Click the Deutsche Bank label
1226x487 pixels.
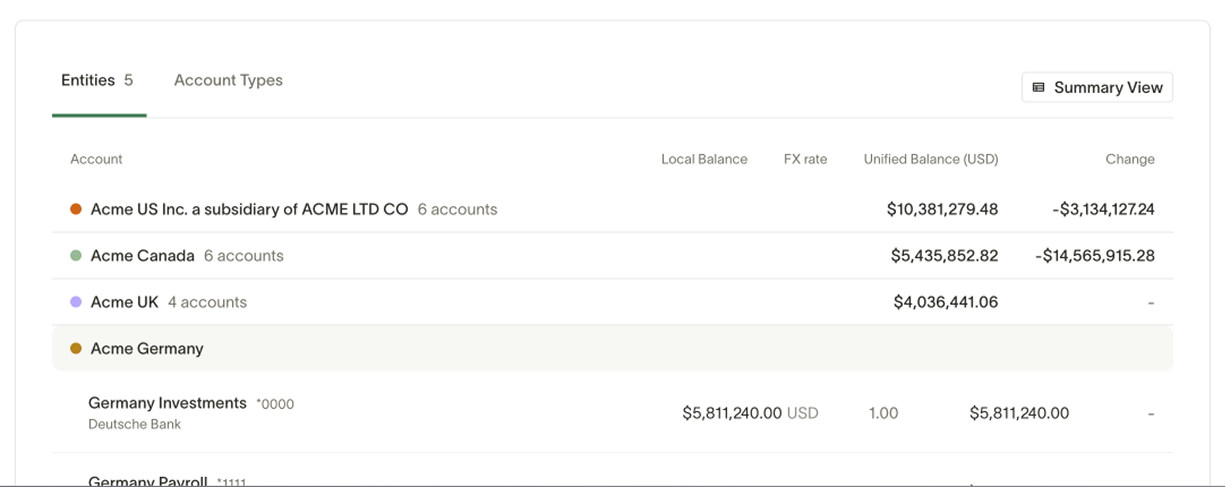(135, 424)
